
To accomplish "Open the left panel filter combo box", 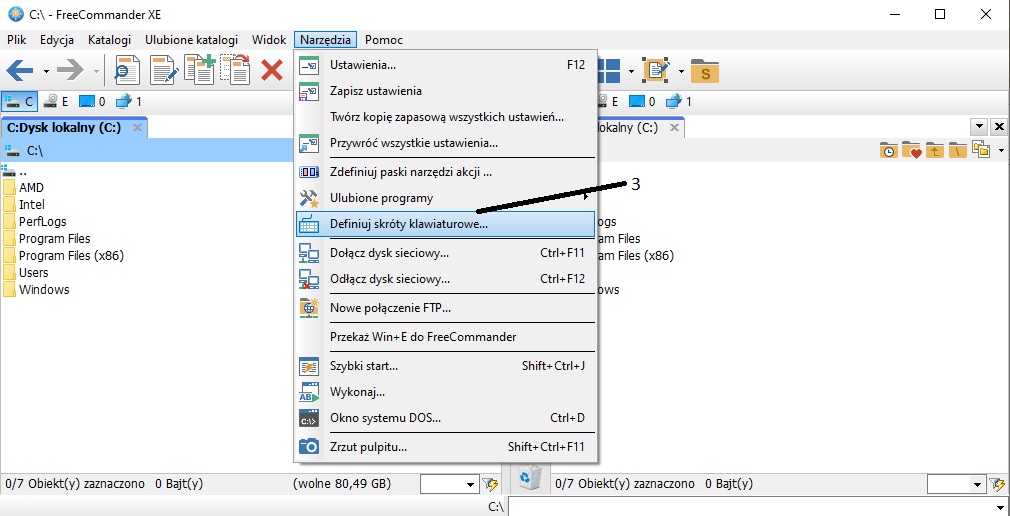I will 449,483.
